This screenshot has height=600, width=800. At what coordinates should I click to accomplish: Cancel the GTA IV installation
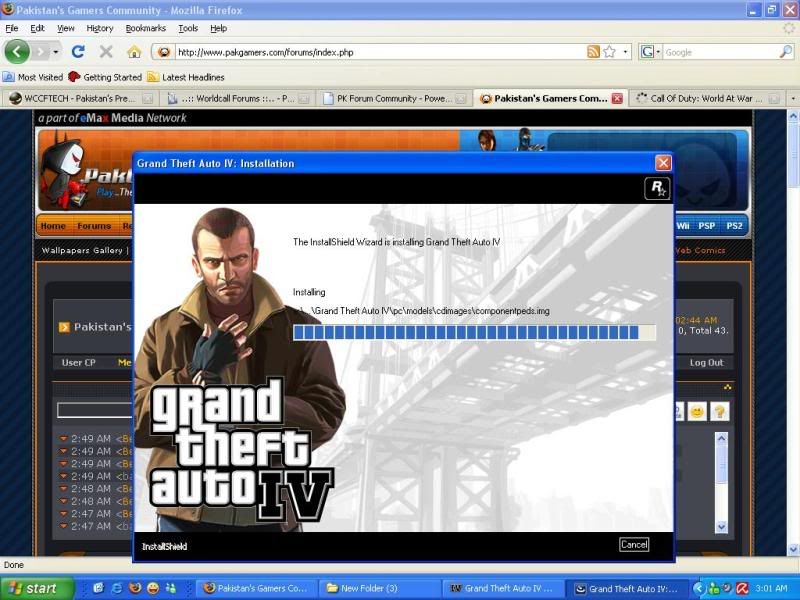click(x=634, y=544)
